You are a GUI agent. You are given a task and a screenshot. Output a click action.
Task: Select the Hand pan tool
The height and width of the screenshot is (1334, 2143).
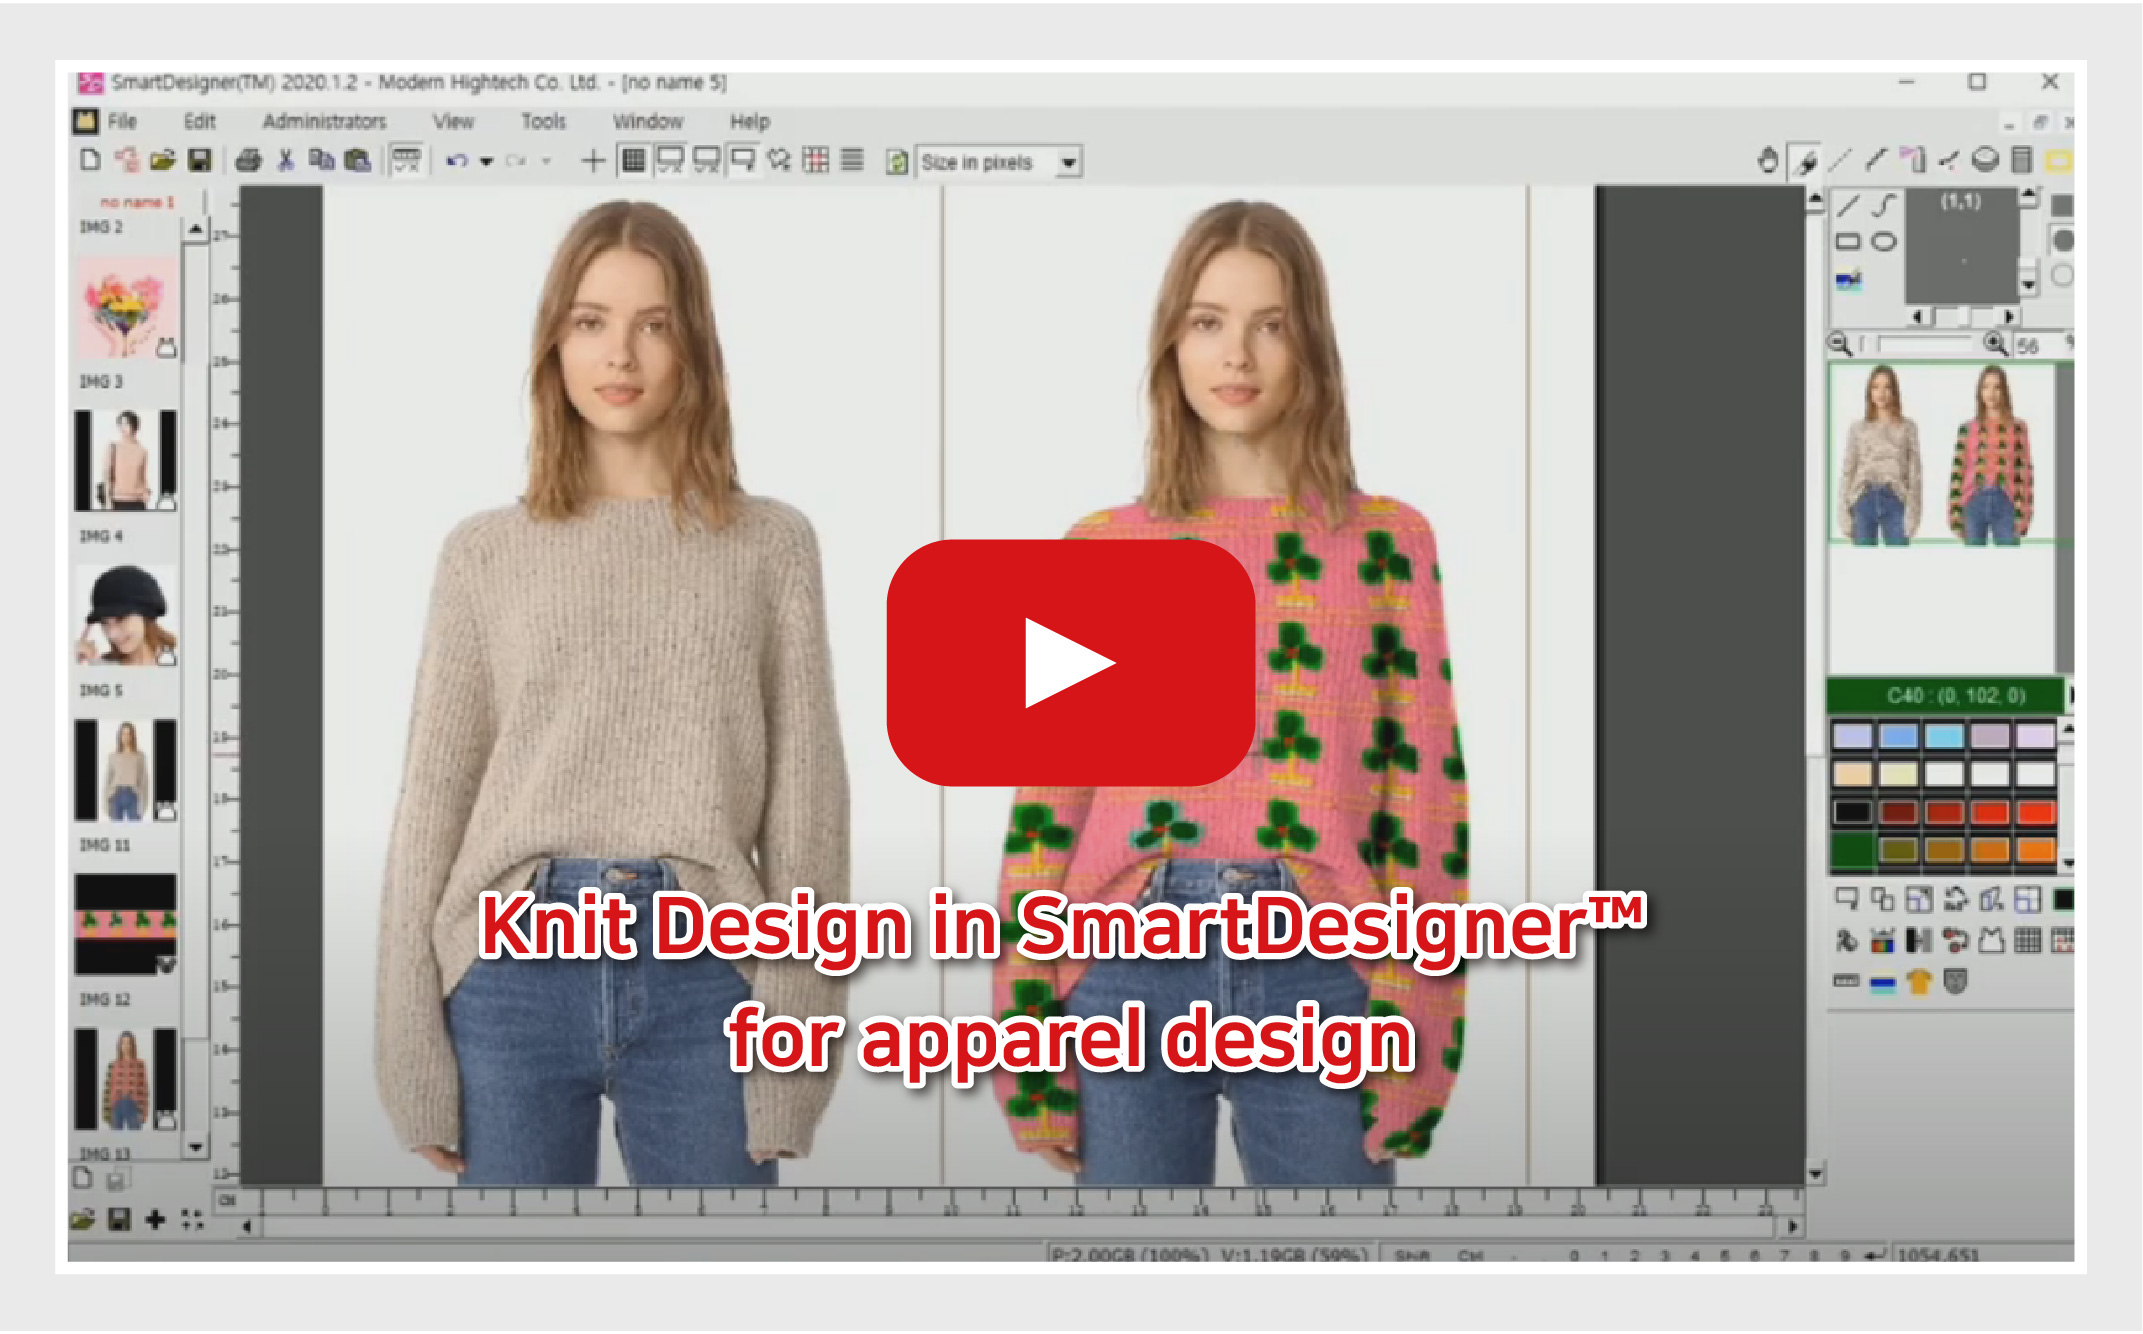point(1767,160)
